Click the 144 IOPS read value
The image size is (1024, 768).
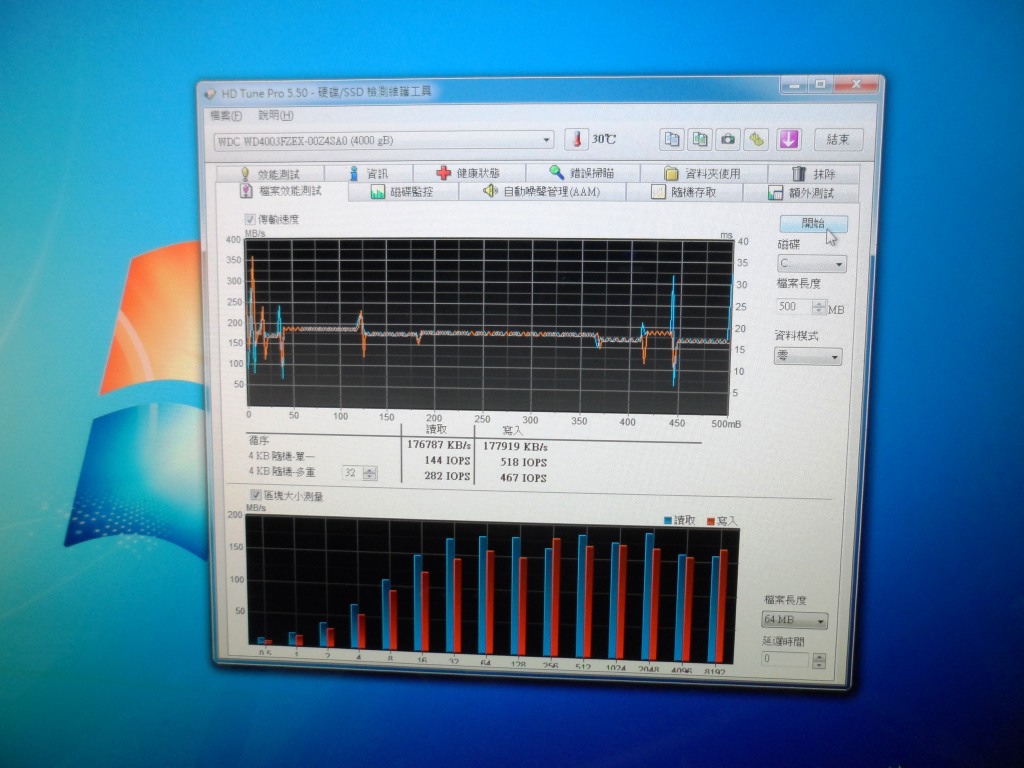(447, 460)
